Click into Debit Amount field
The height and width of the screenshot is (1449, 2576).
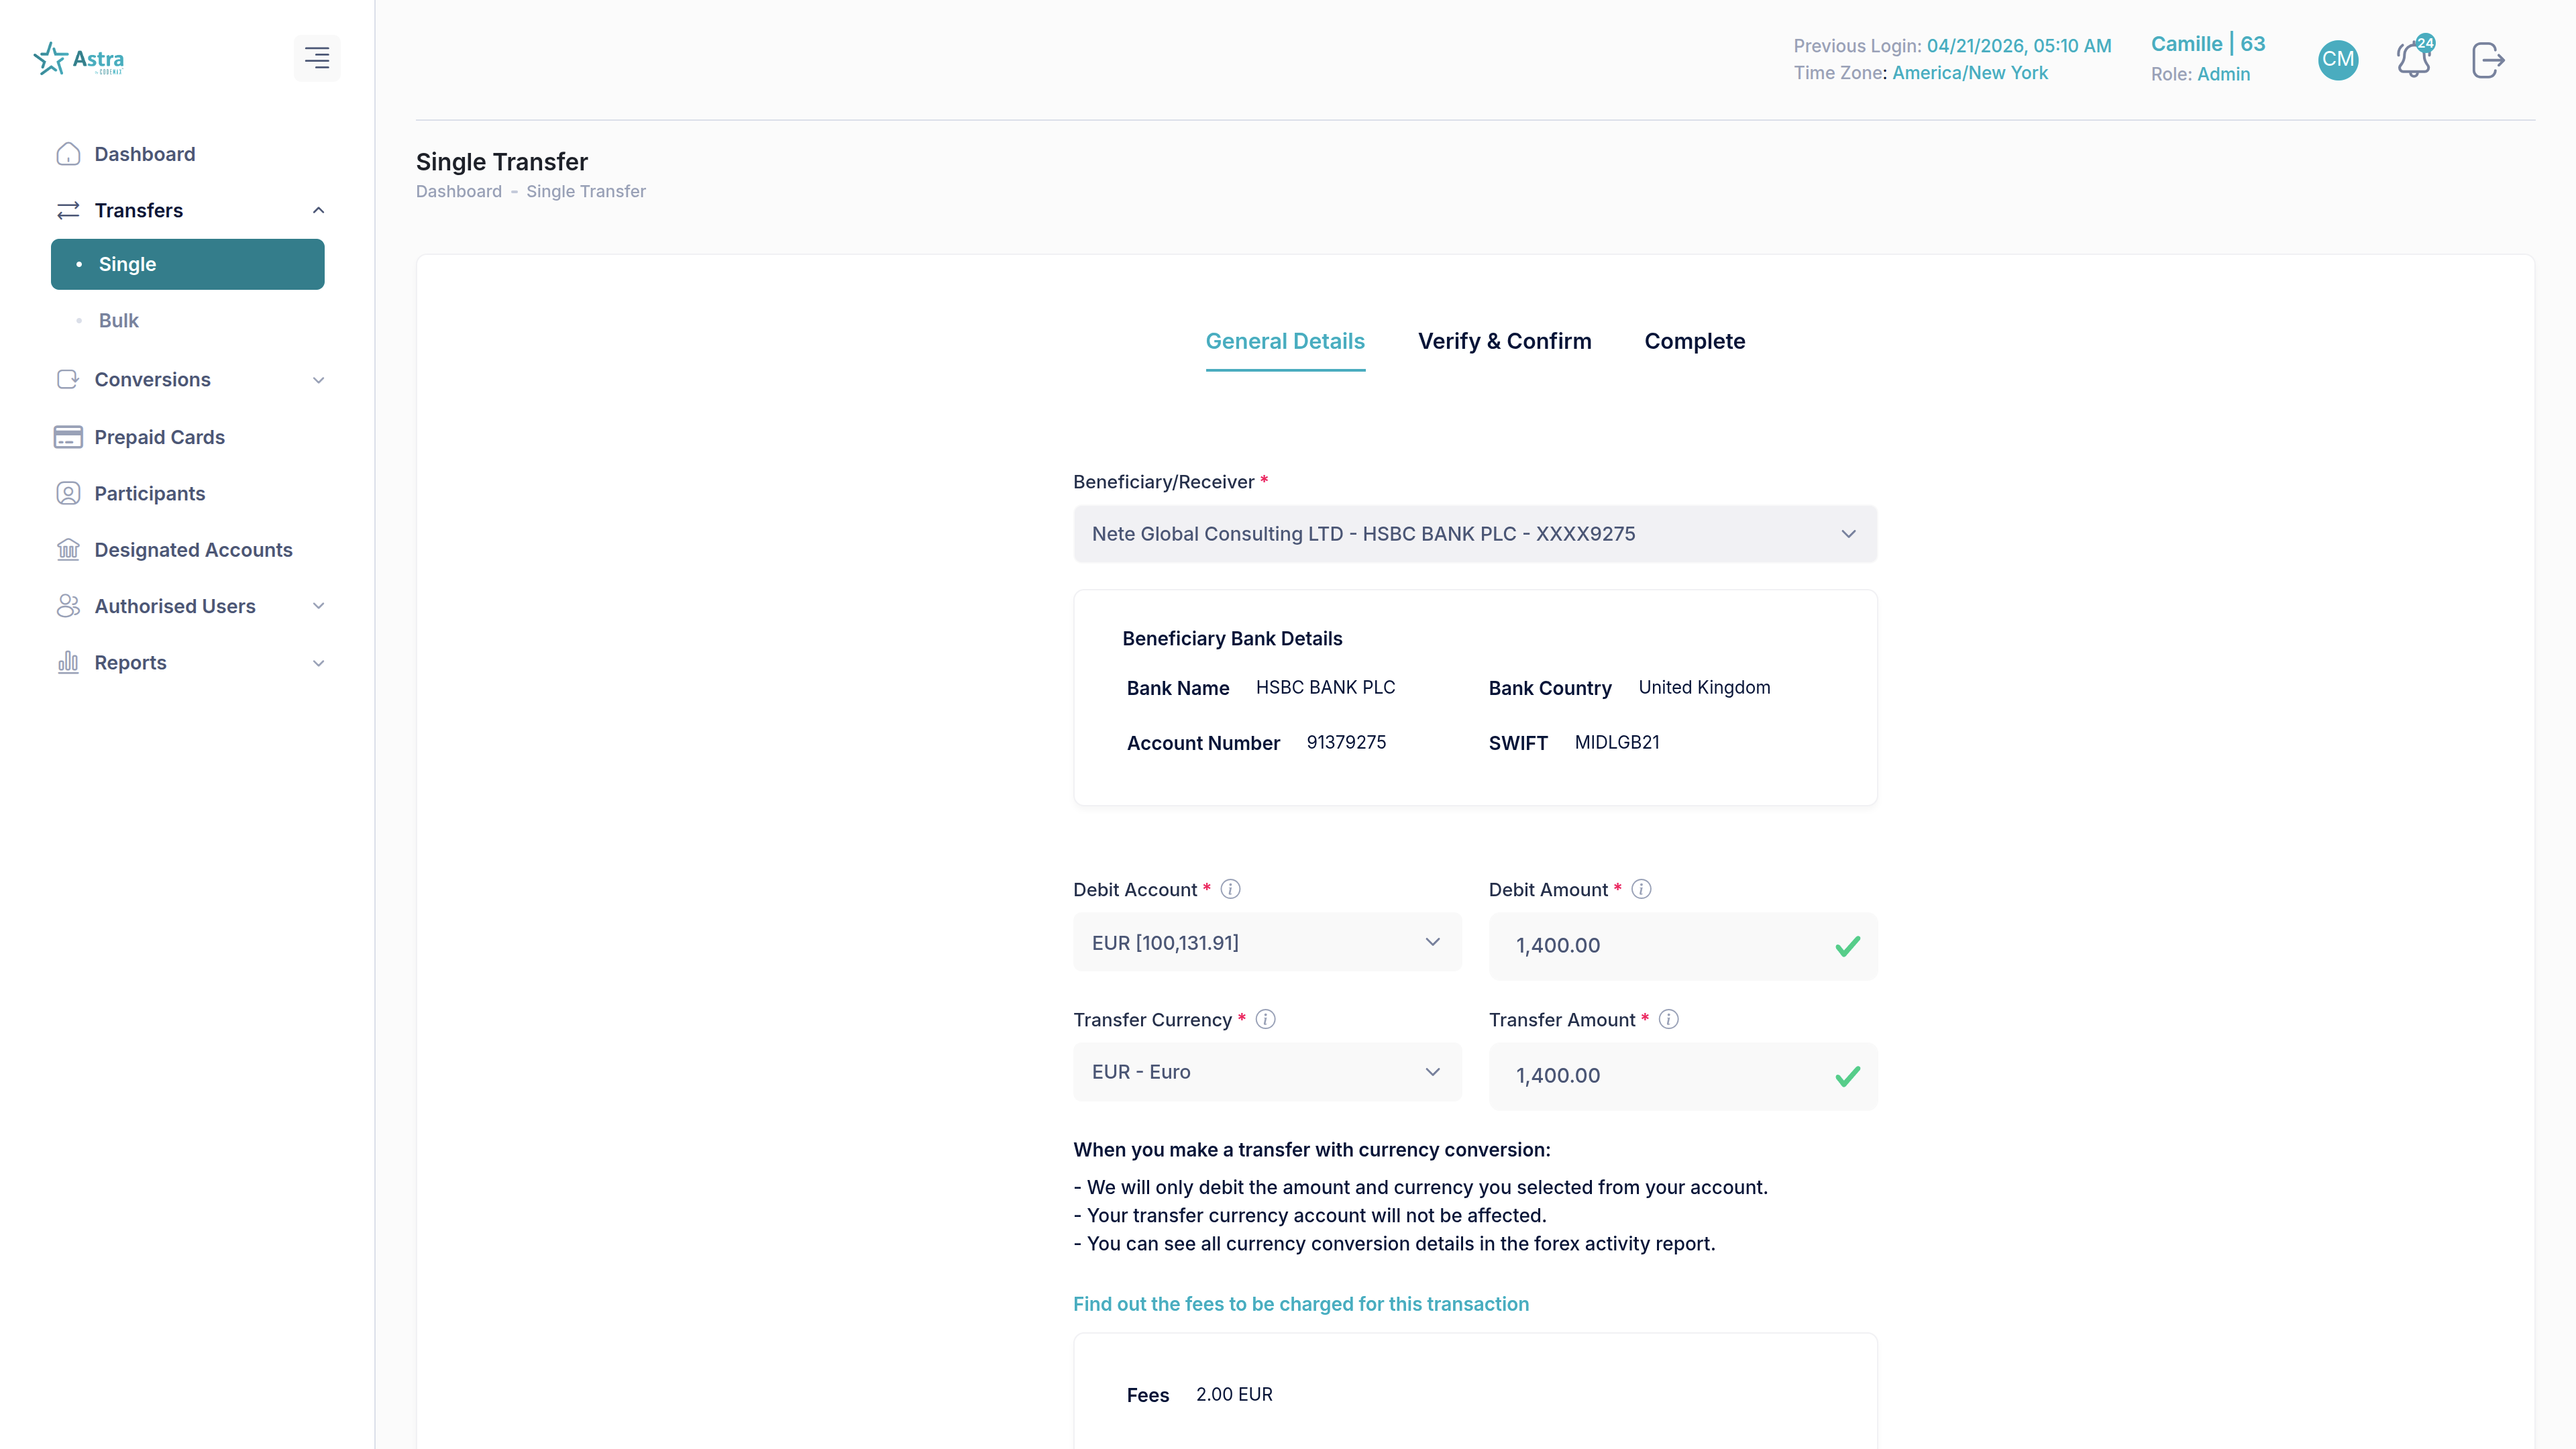coord(1683,946)
